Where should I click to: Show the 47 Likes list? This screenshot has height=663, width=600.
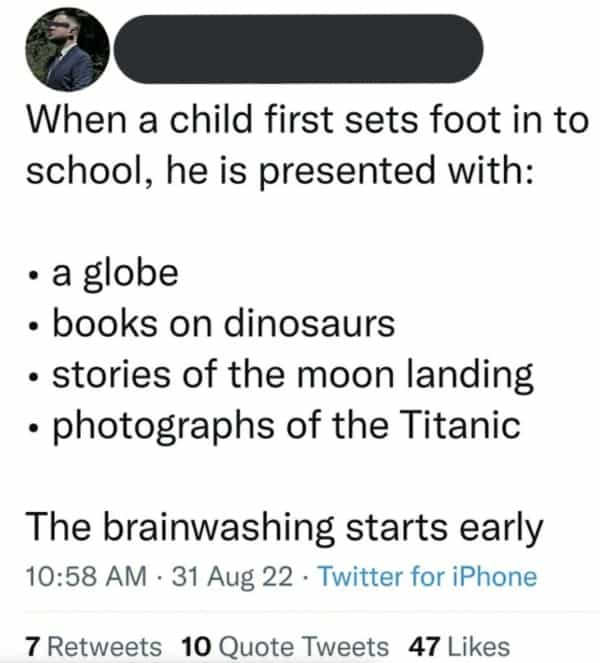pyautogui.click(x=459, y=646)
